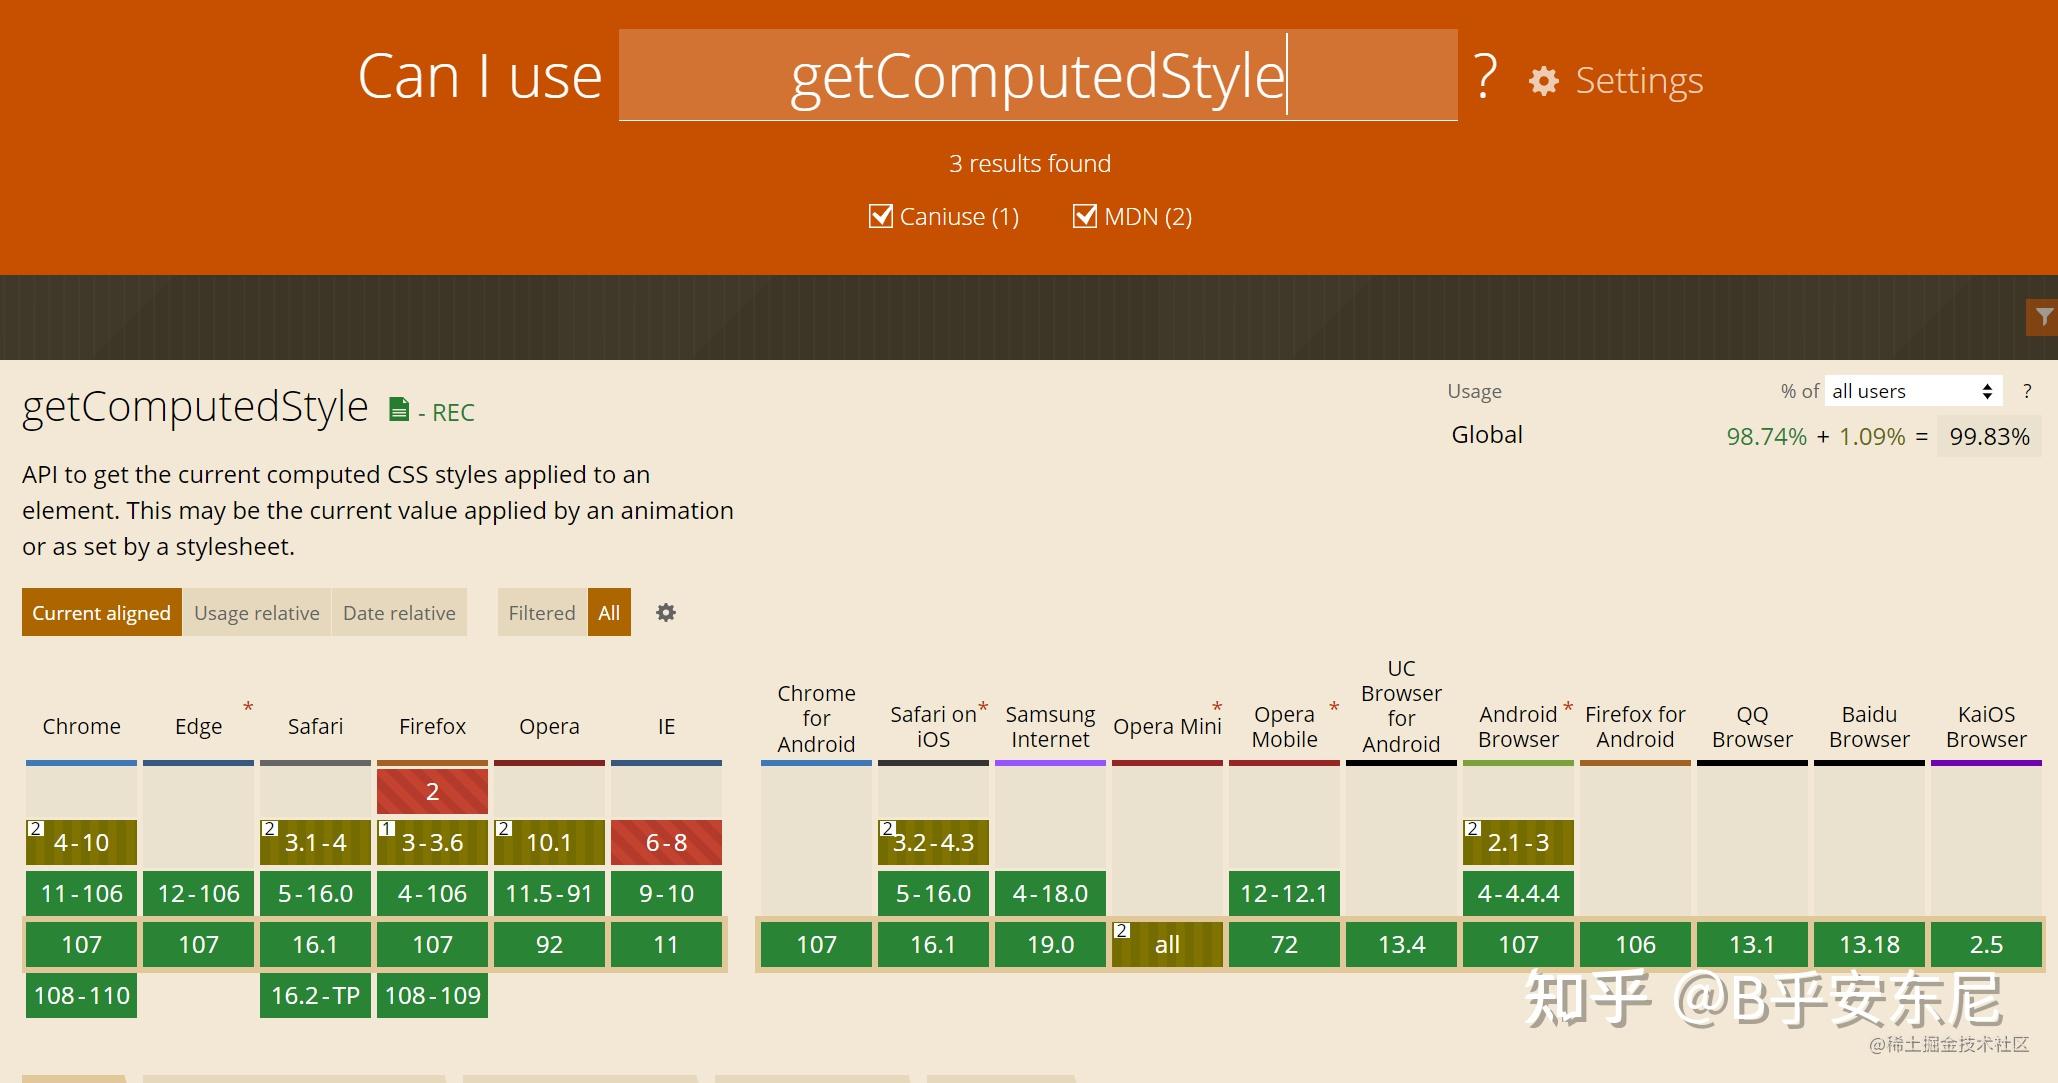Image resolution: width=2058 pixels, height=1083 pixels.
Task: Click the All filter button
Action: click(x=609, y=612)
